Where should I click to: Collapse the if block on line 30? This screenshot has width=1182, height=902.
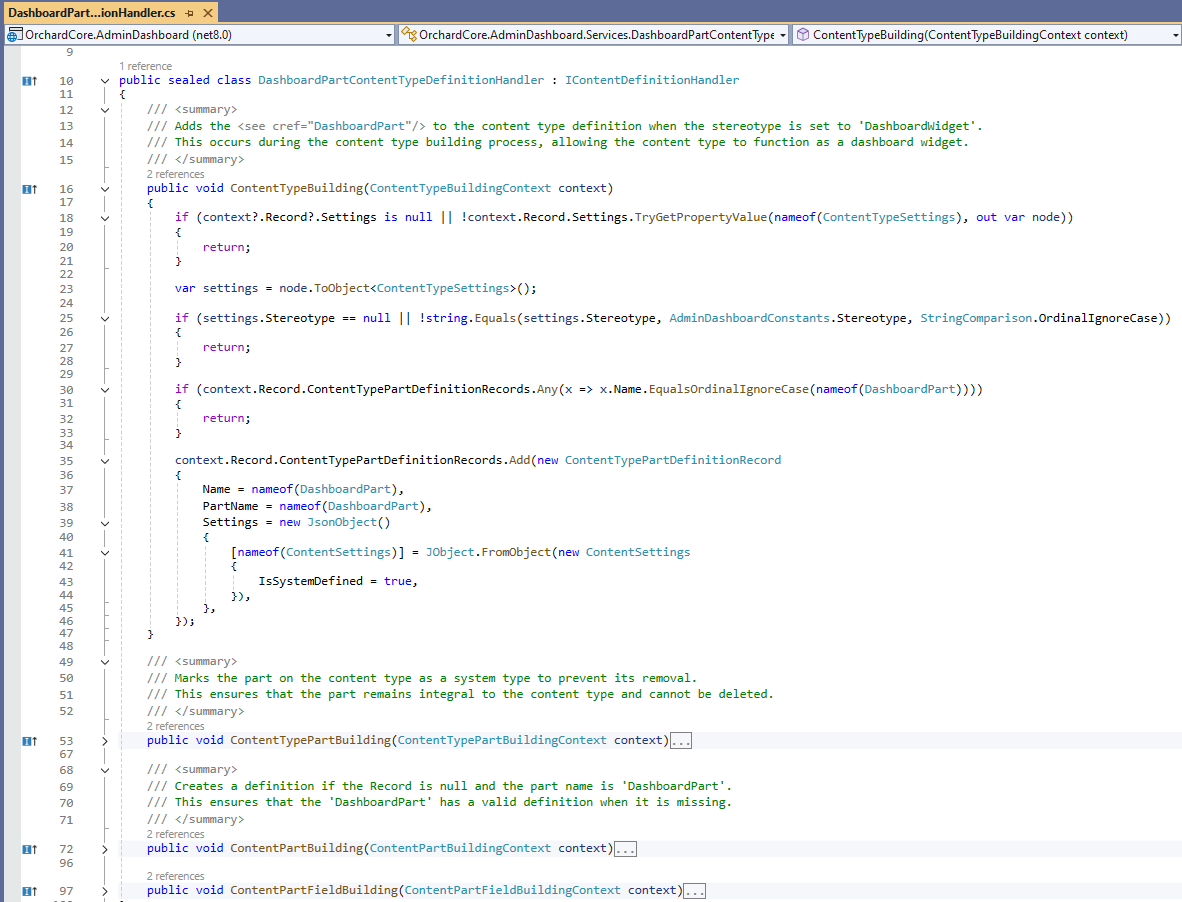tap(105, 390)
